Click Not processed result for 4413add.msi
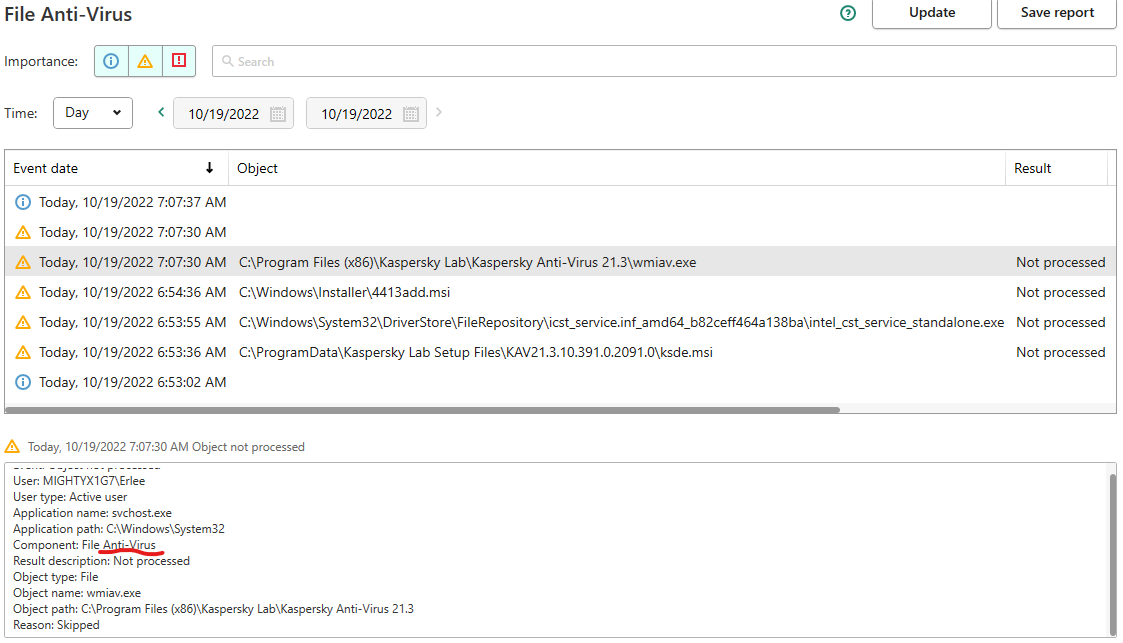 point(1060,292)
